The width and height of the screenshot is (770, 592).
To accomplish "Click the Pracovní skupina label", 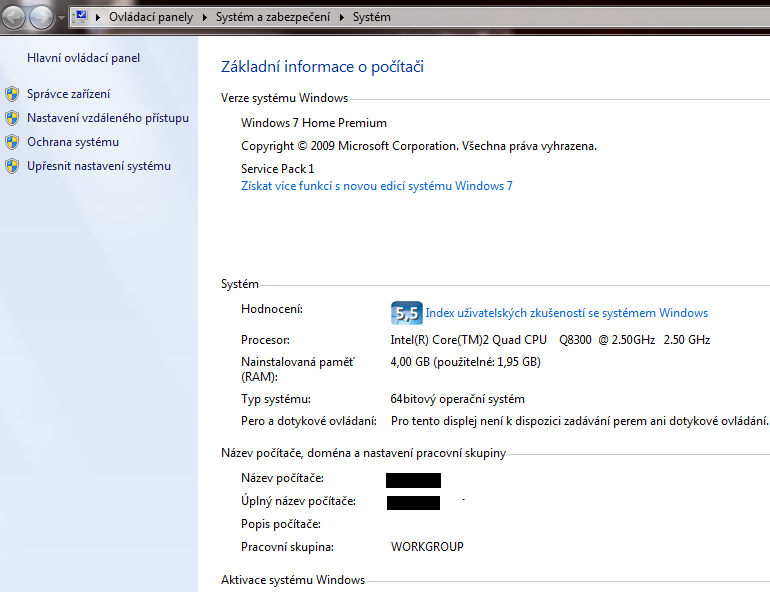I will (287, 547).
